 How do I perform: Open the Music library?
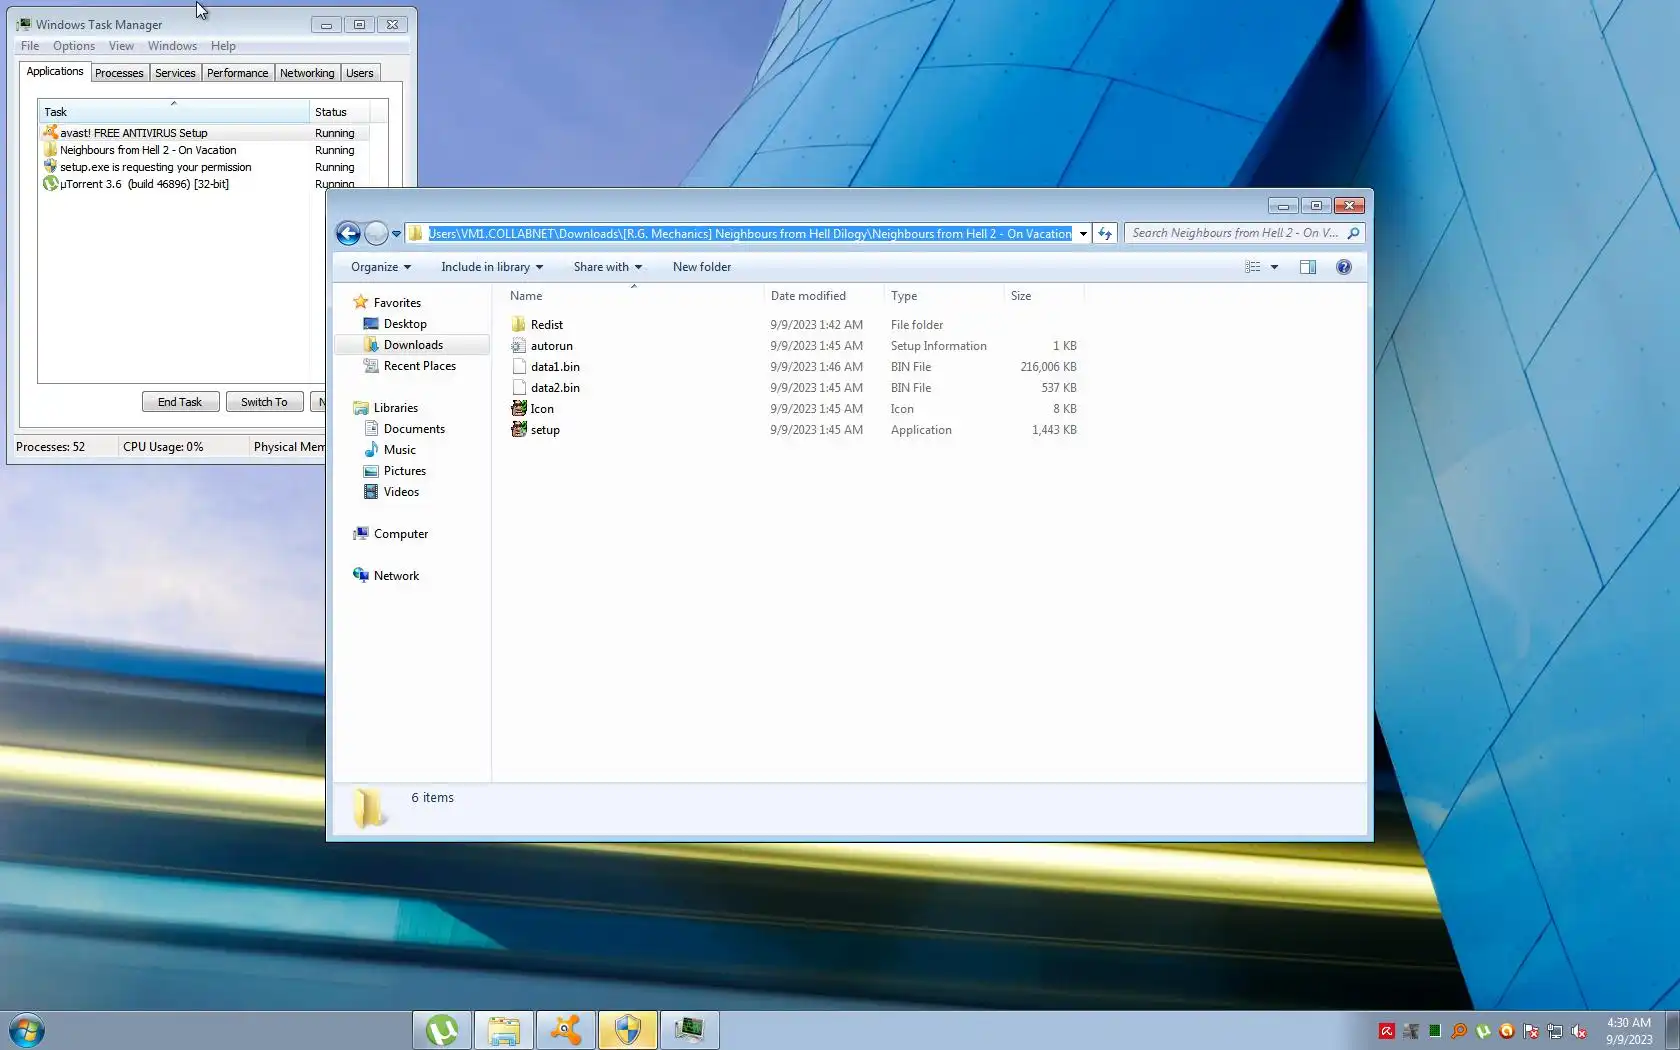coord(399,450)
